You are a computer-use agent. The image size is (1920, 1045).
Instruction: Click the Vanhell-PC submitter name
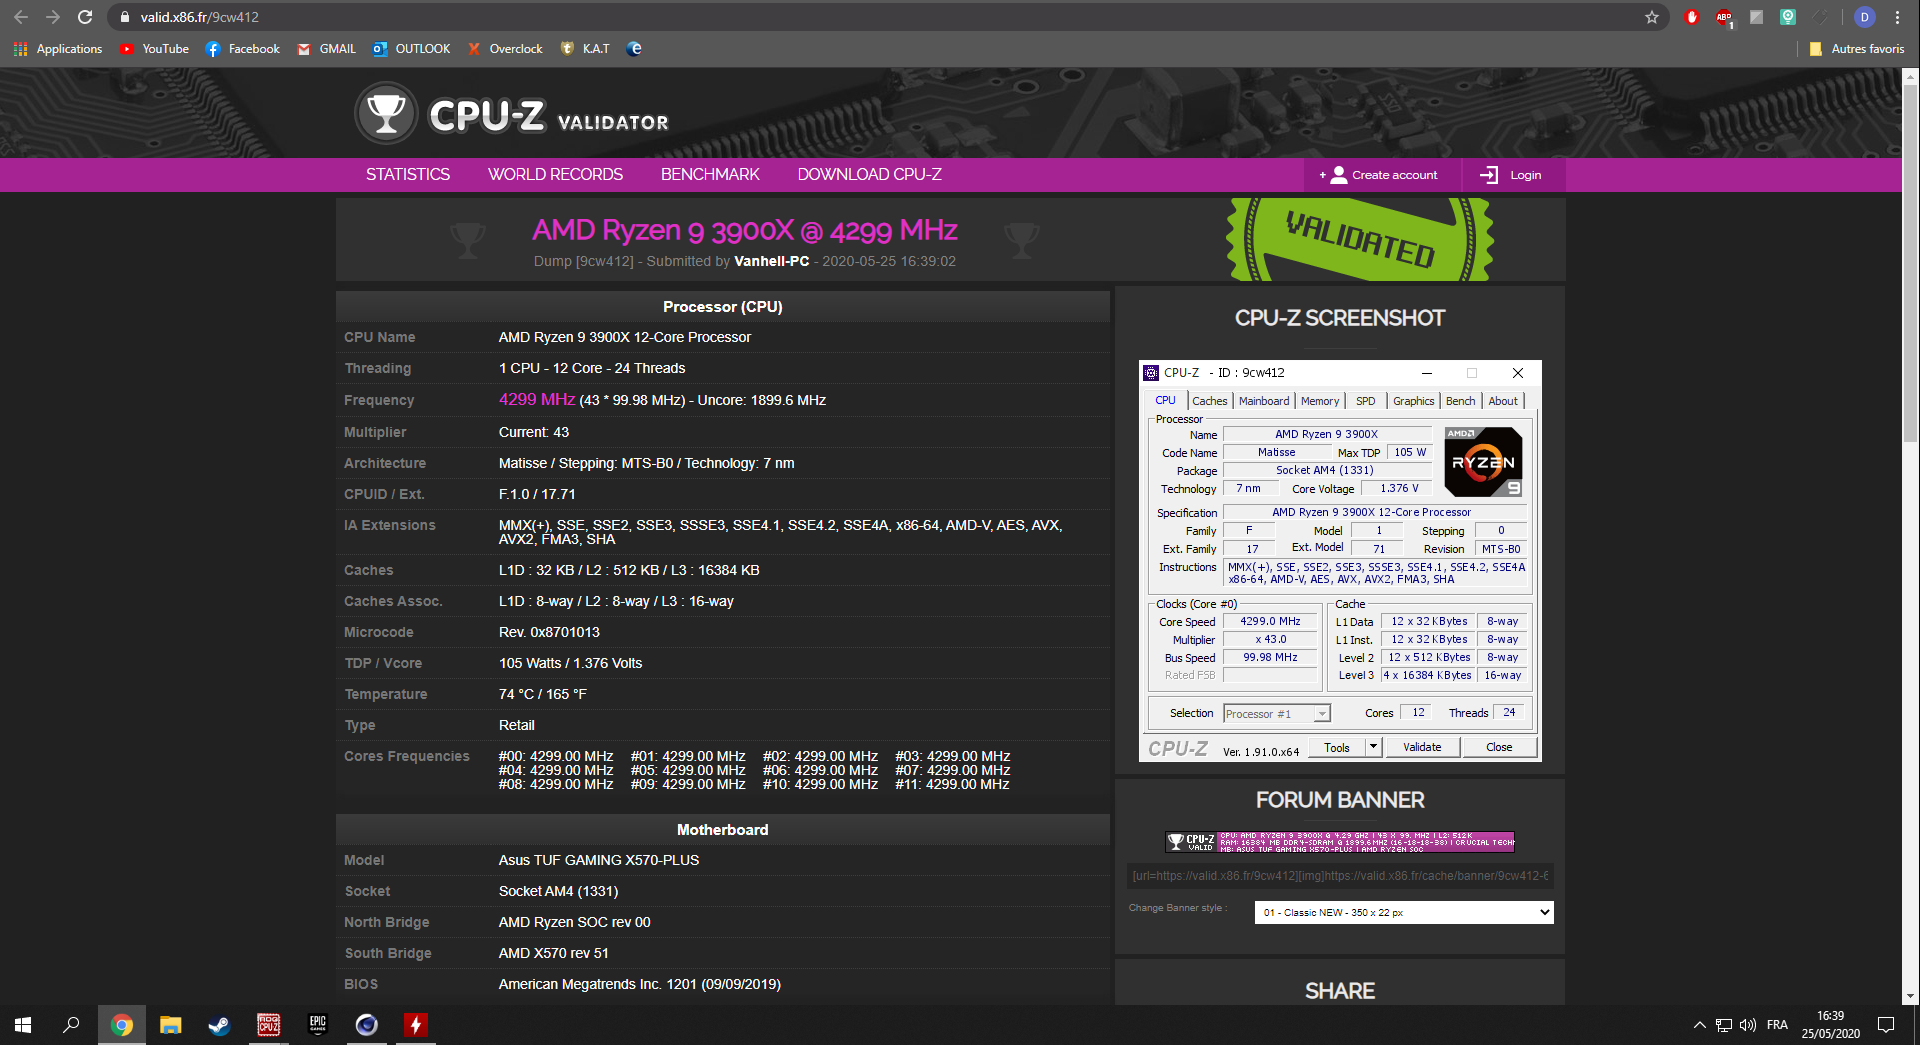pyautogui.click(x=771, y=261)
